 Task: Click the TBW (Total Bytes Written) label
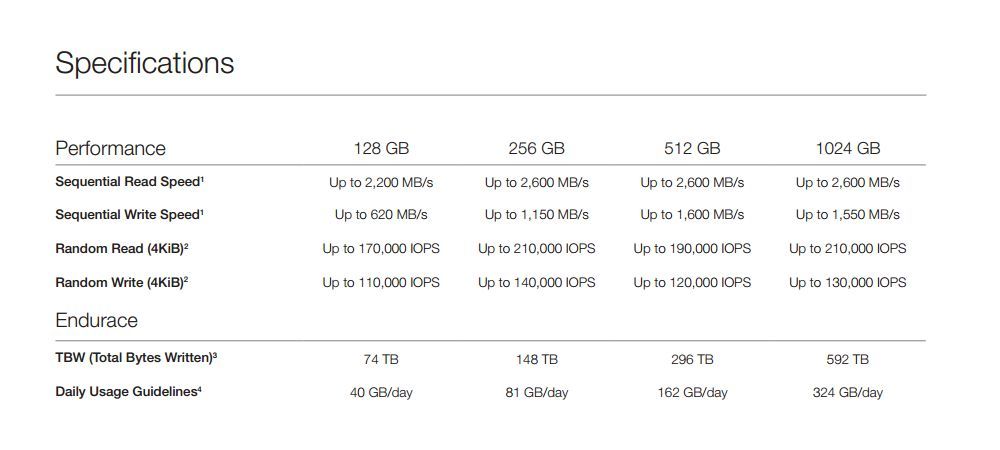136,358
